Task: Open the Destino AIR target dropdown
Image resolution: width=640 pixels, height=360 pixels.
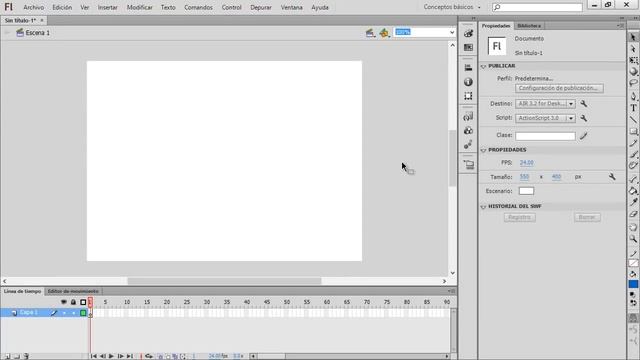Action: point(545,104)
